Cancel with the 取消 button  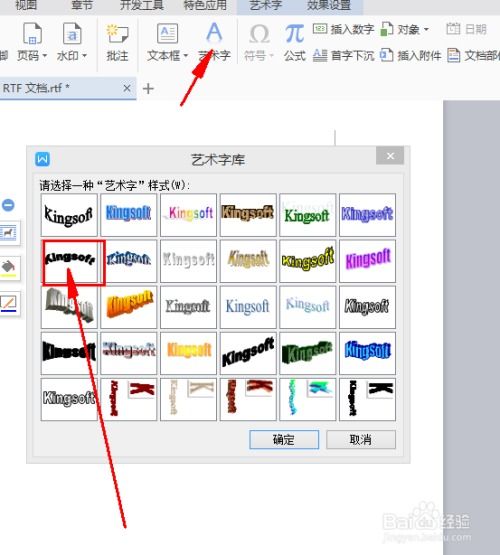361,440
